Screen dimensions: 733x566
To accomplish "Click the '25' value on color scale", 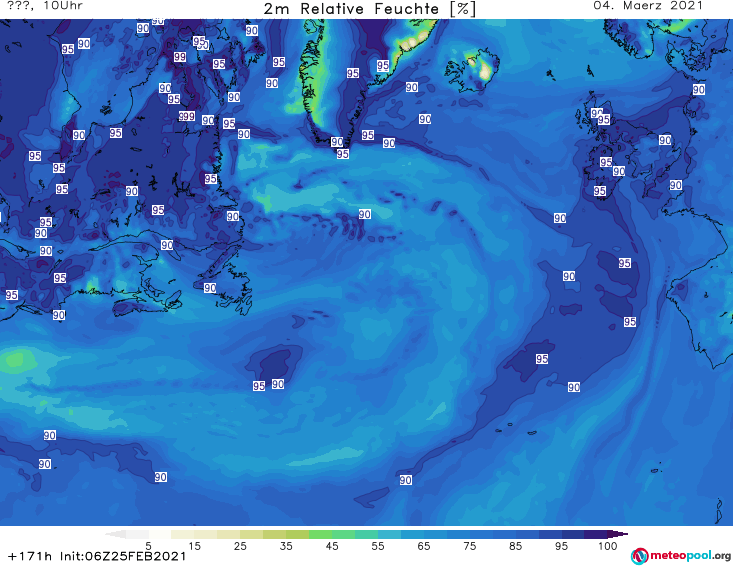I will click(x=240, y=546).
